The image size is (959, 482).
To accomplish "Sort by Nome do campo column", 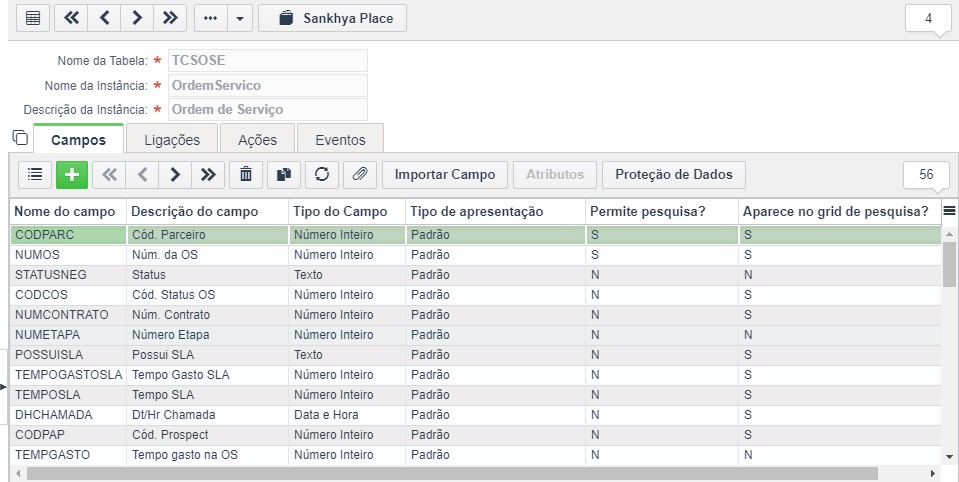I will tap(68, 212).
